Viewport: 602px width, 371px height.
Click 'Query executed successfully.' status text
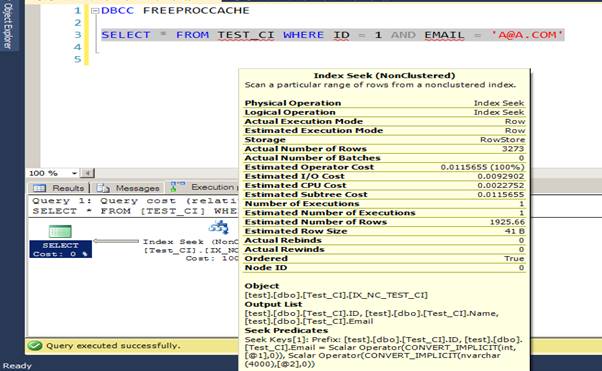tap(113, 346)
